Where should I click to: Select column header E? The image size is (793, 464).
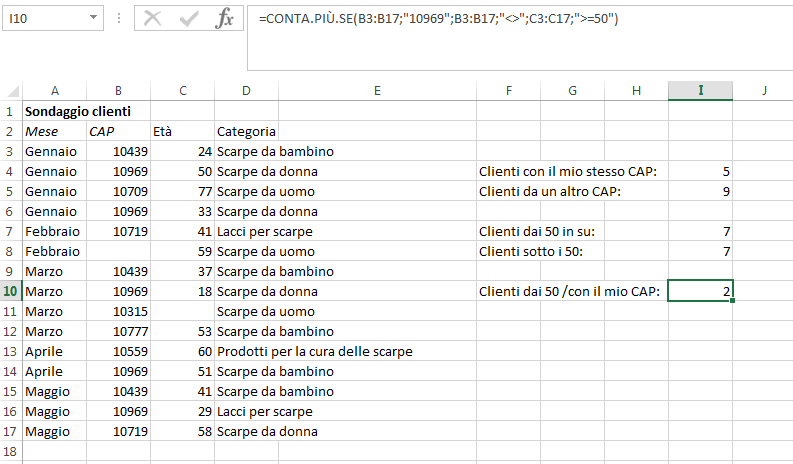tap(377, 91)
